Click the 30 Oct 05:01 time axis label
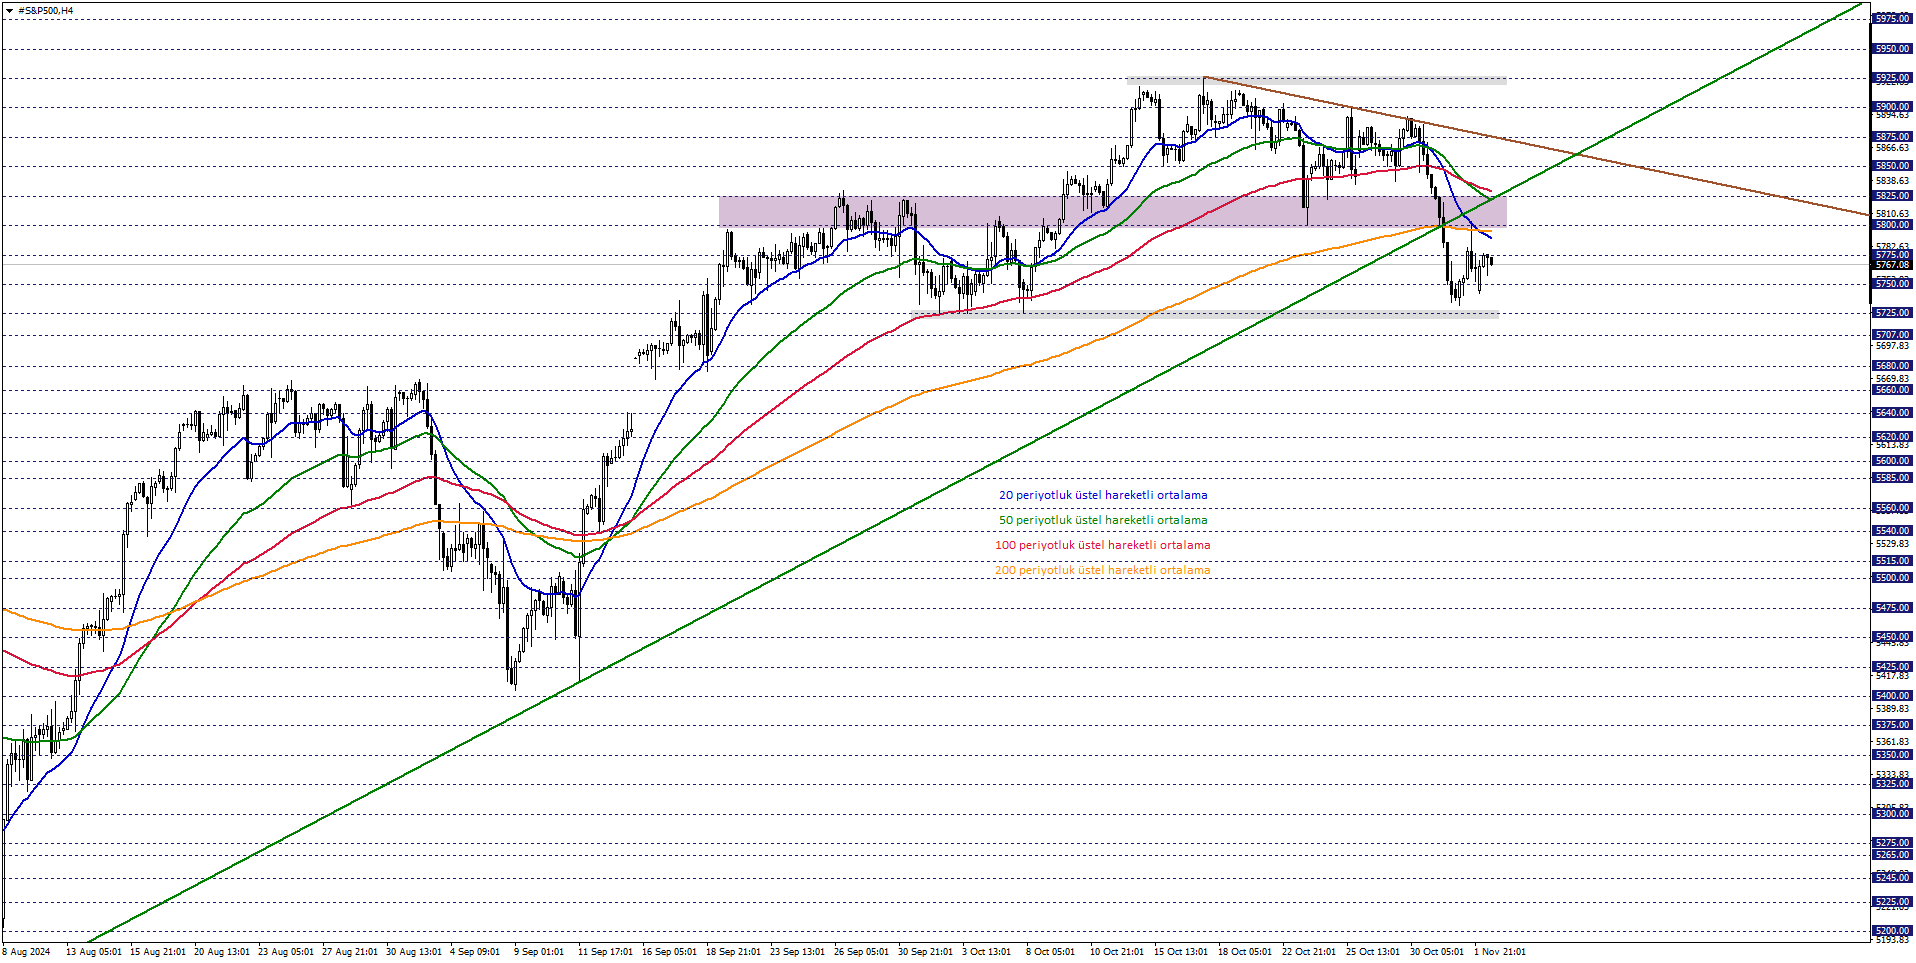 1437,952
